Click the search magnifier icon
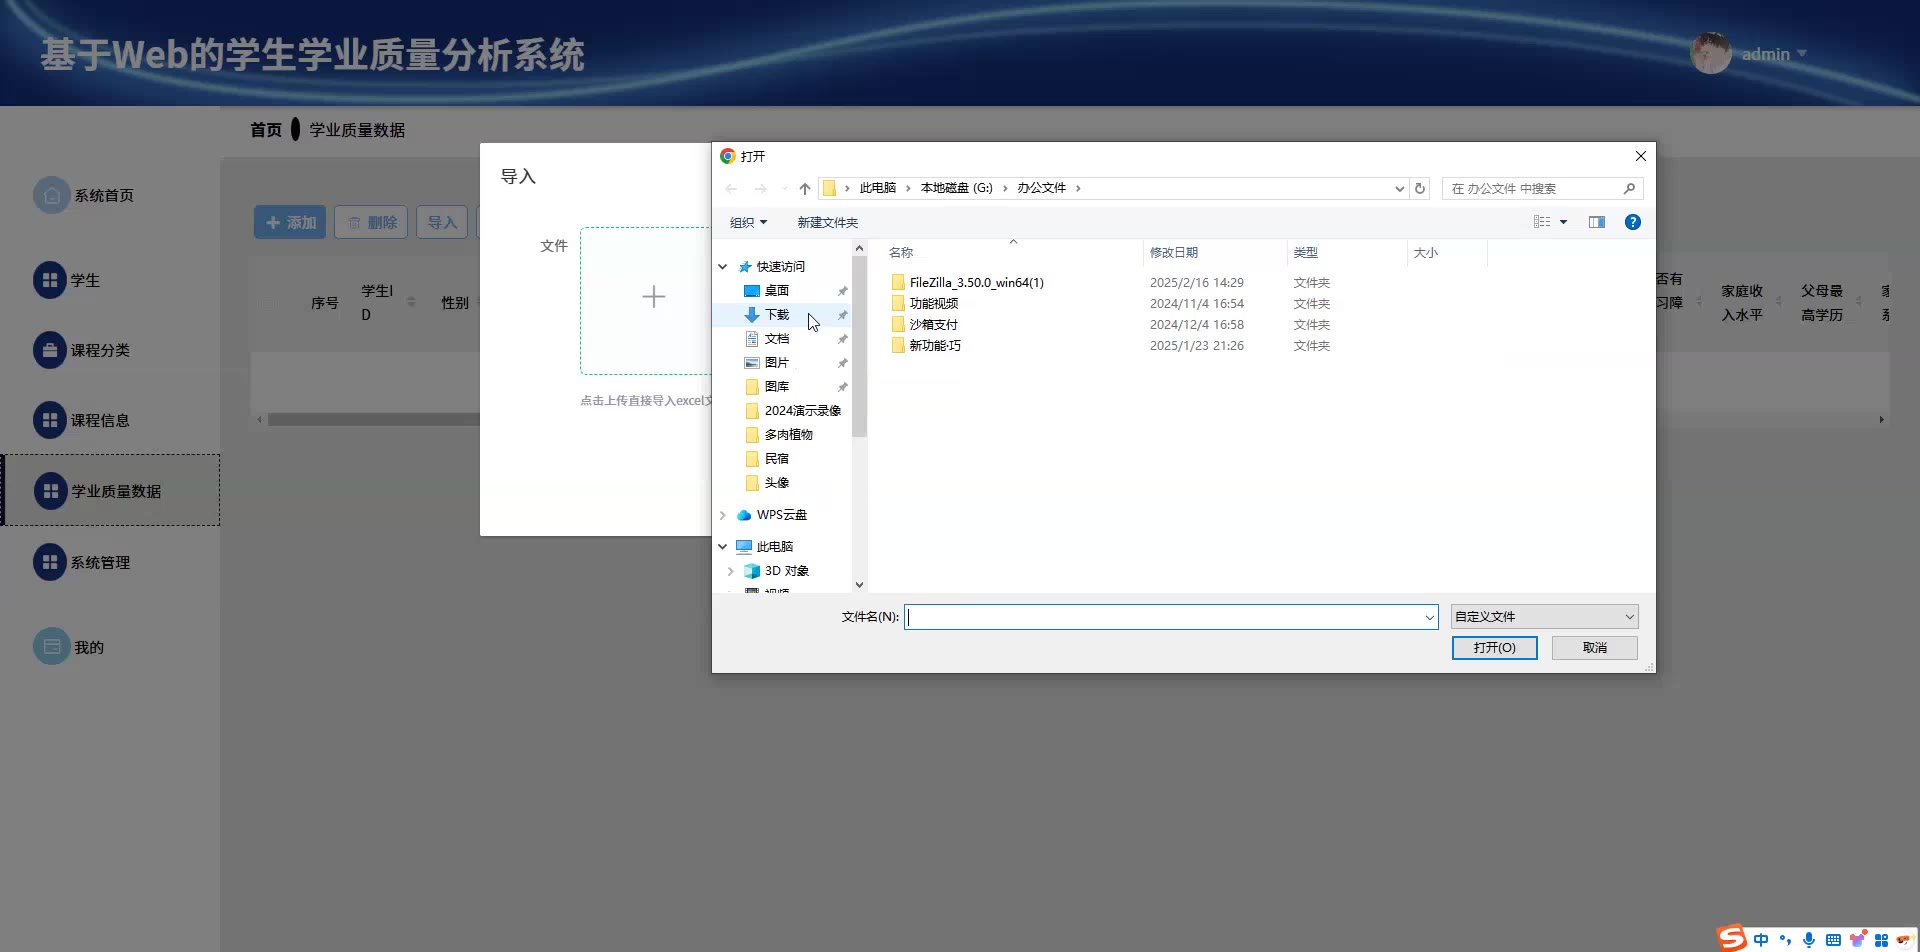The image size is (1920, 952). click(x=1628, y=188)
